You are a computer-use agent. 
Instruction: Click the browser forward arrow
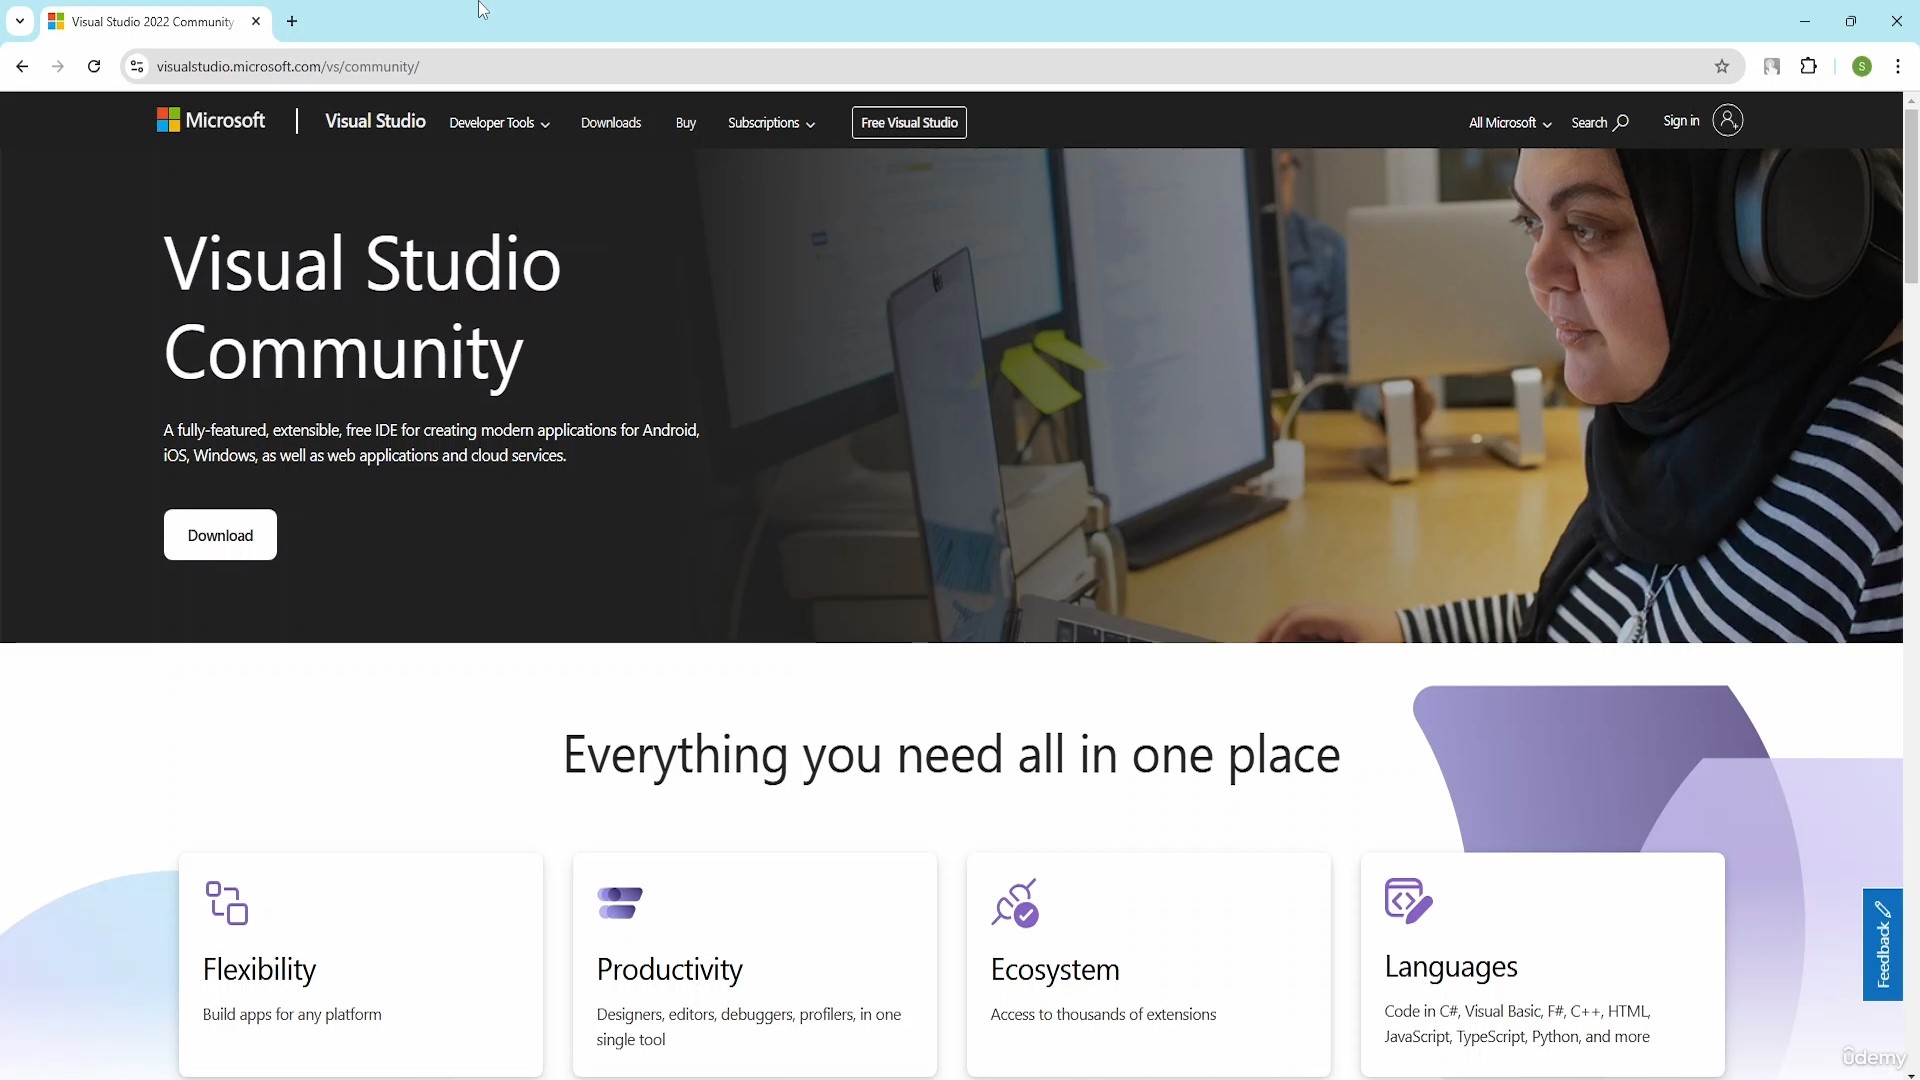click(58, 66)
